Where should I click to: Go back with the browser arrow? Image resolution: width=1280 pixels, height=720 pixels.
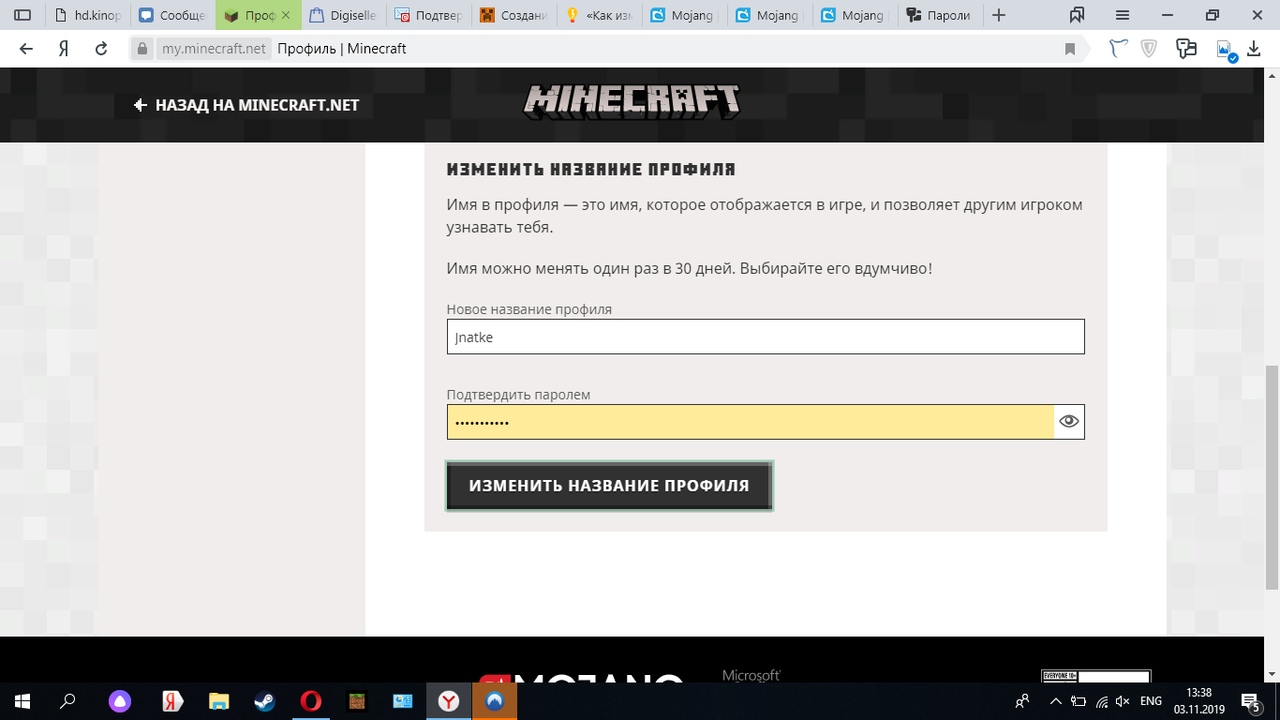tap(26, 49)
